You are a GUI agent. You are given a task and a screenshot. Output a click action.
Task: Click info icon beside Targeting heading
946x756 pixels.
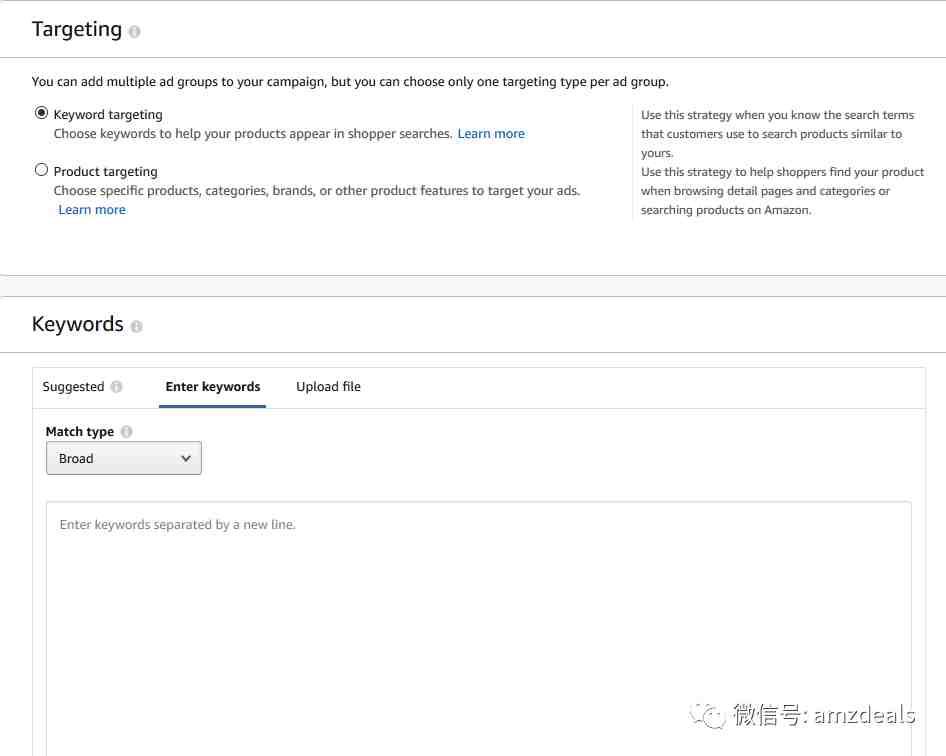click(135, 31)
